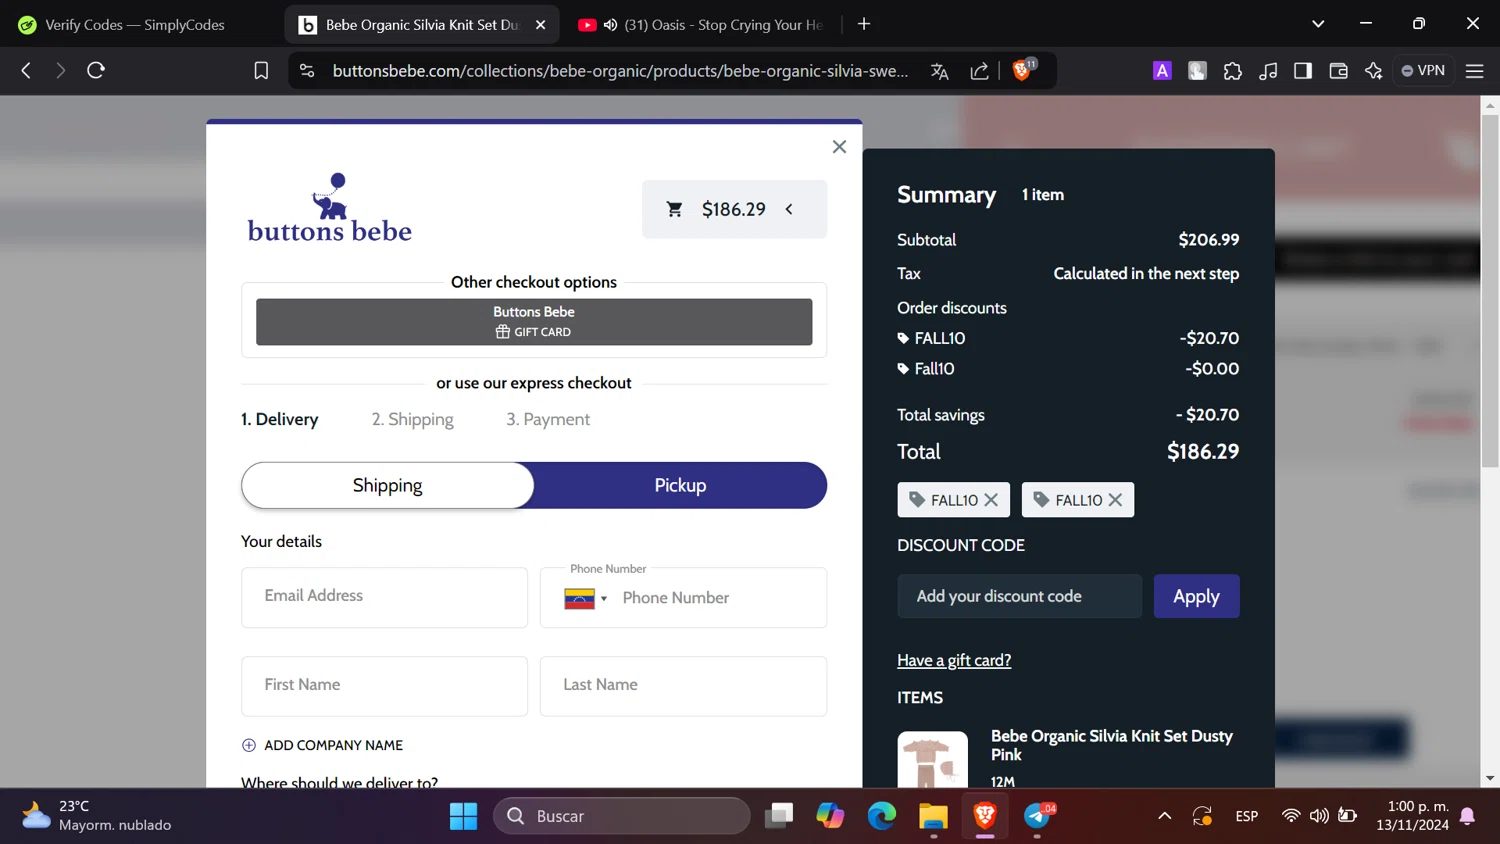The width and height of the screenshot is (1500, 844).
Task: Open the weather widget showing 23°C
Action: [x=97, y=816]
